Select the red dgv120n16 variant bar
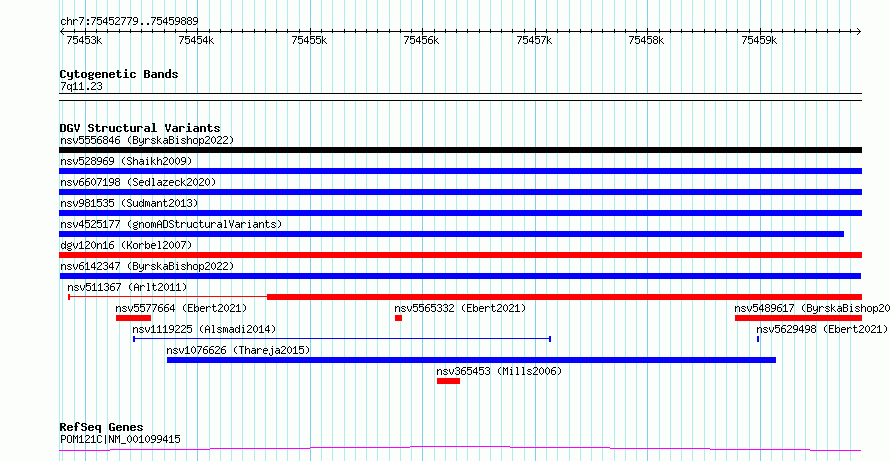Screen dimensions: 890x461 (x=460, y=255)
